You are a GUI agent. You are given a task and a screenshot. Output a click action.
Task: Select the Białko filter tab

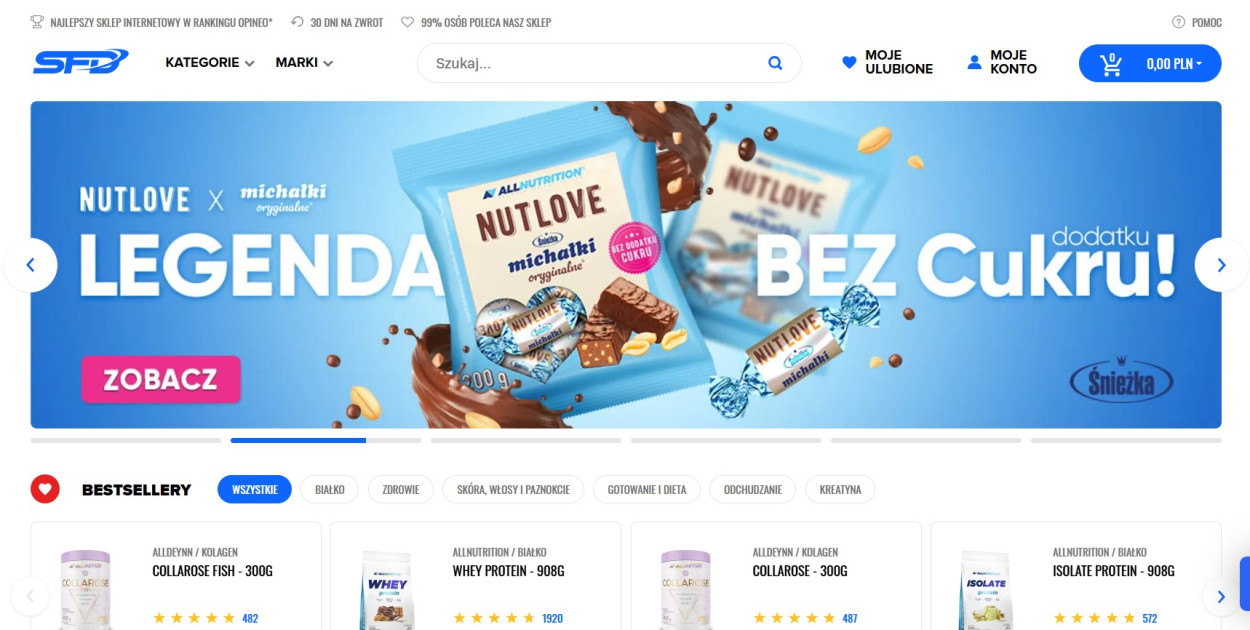[x=330, y=489]
